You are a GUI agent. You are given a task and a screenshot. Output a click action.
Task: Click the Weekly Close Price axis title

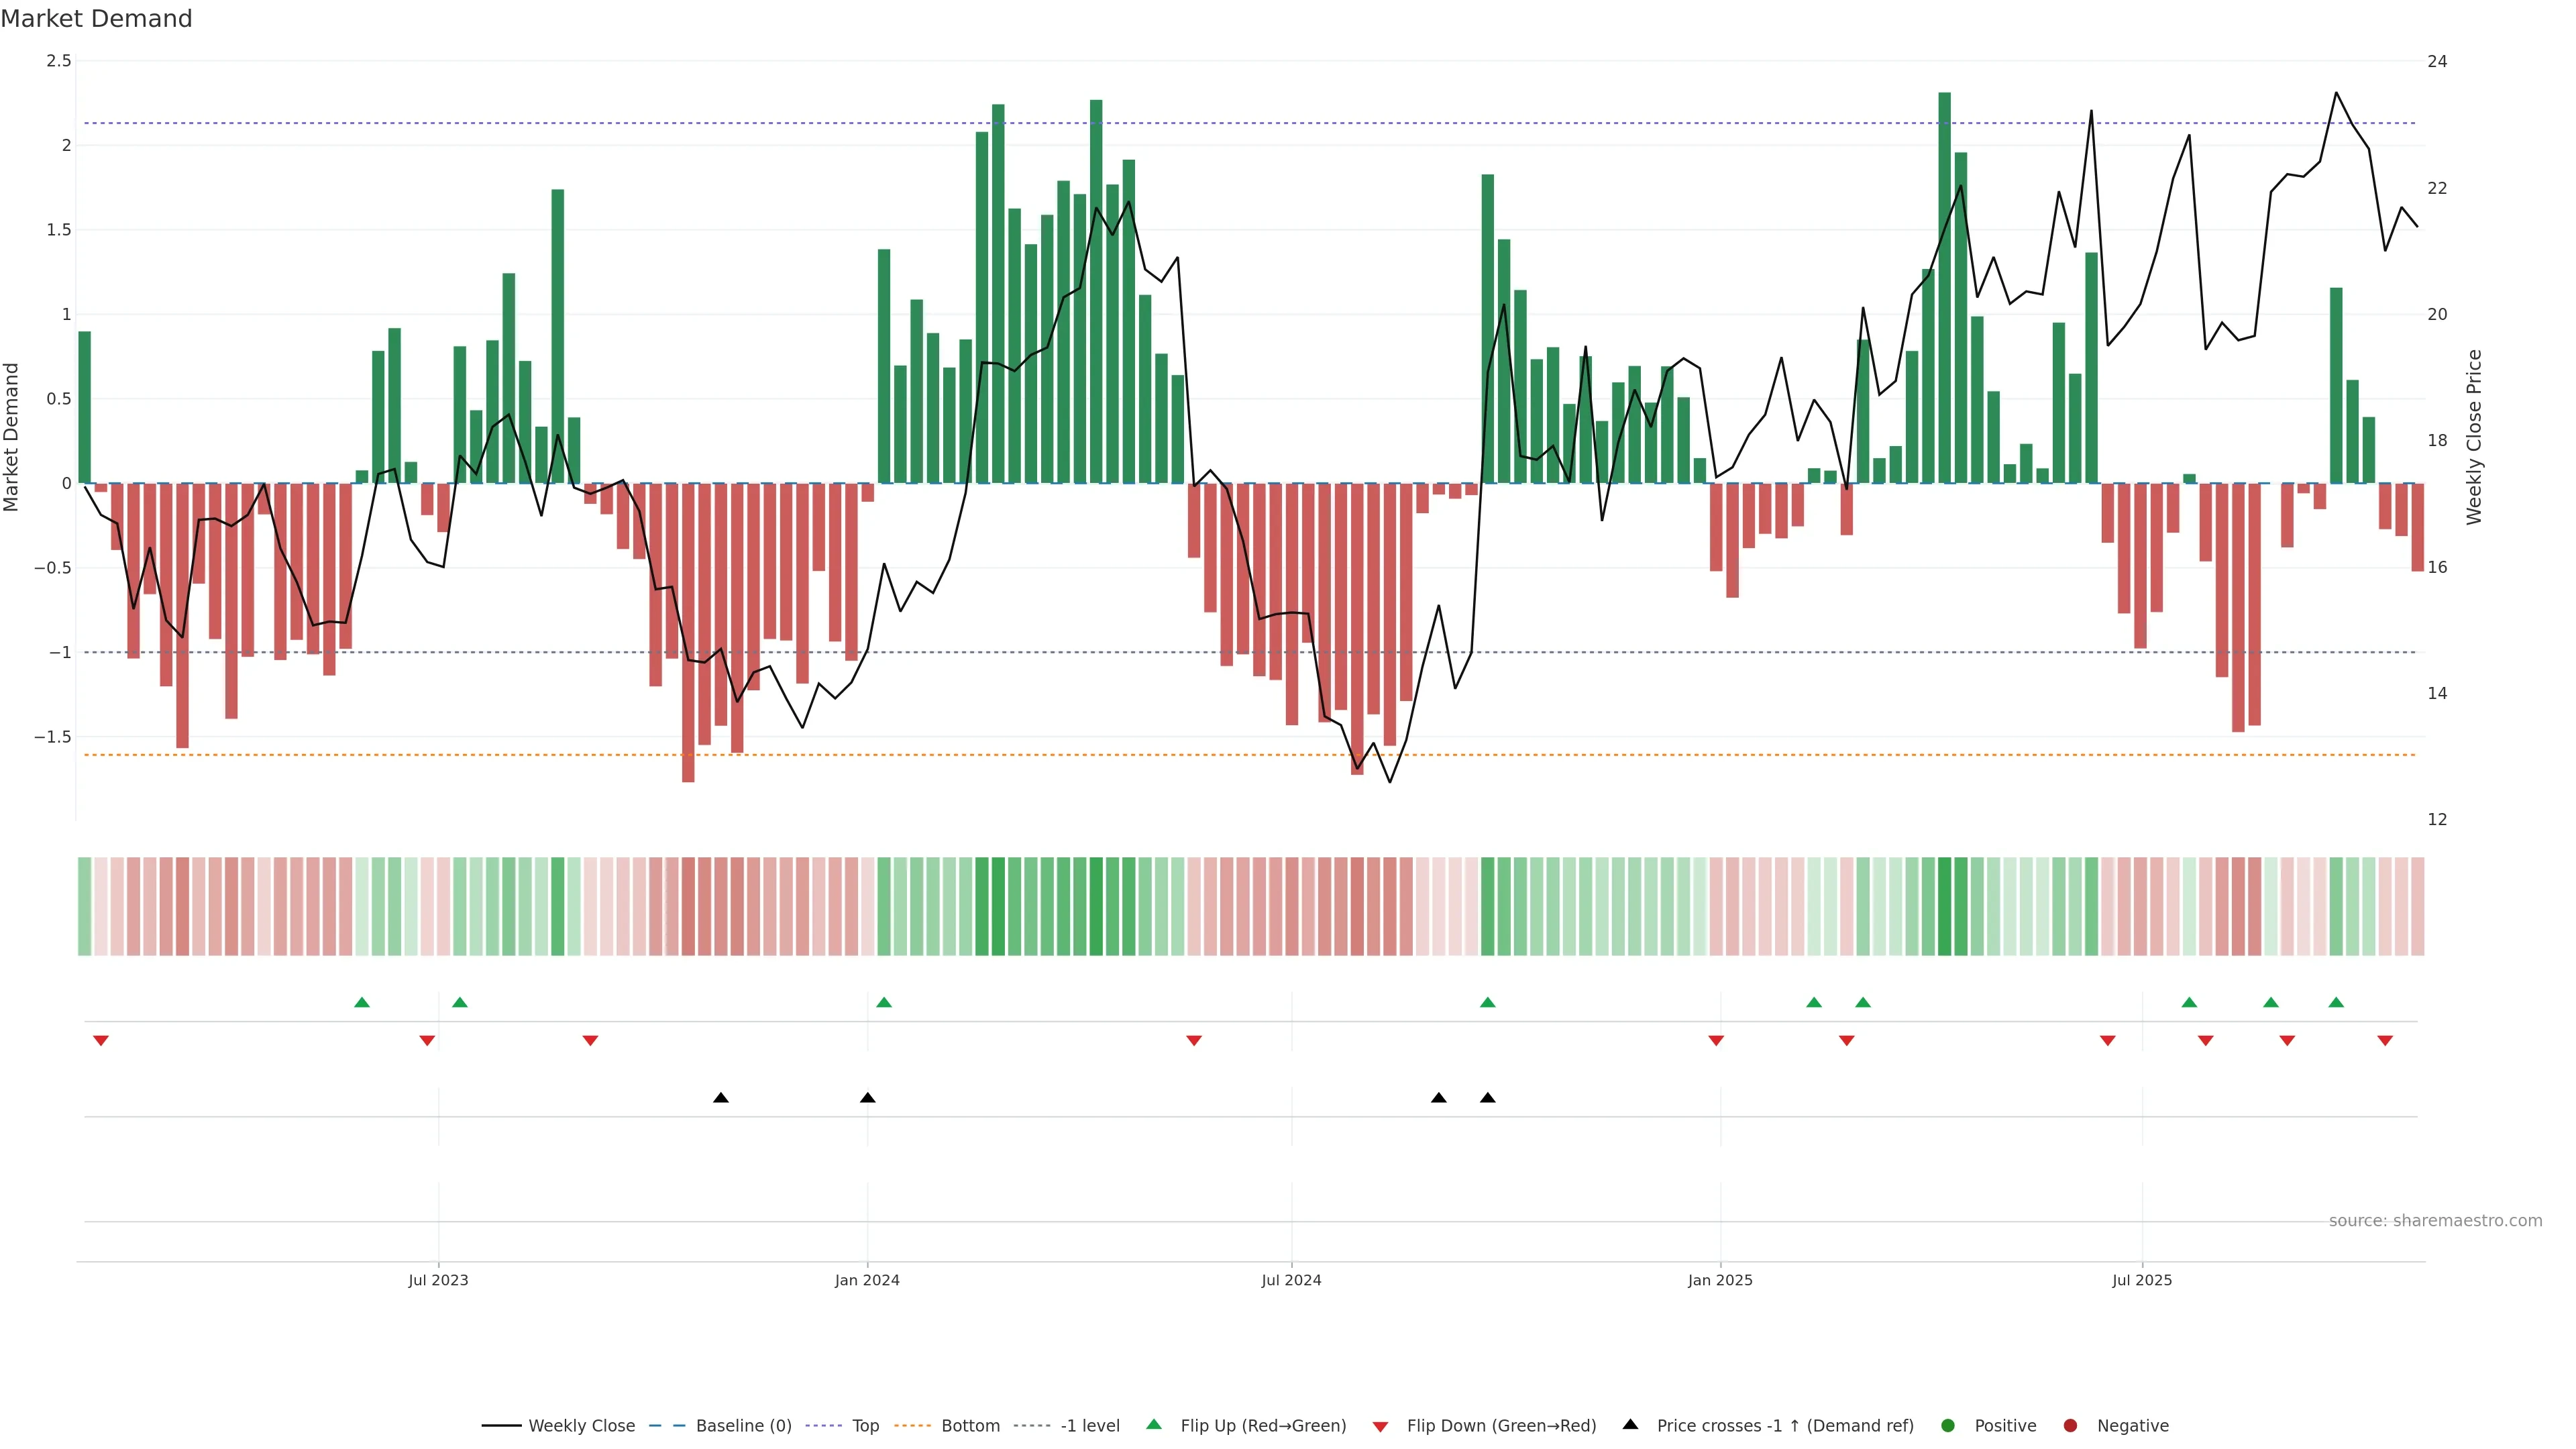(2474, 437)
